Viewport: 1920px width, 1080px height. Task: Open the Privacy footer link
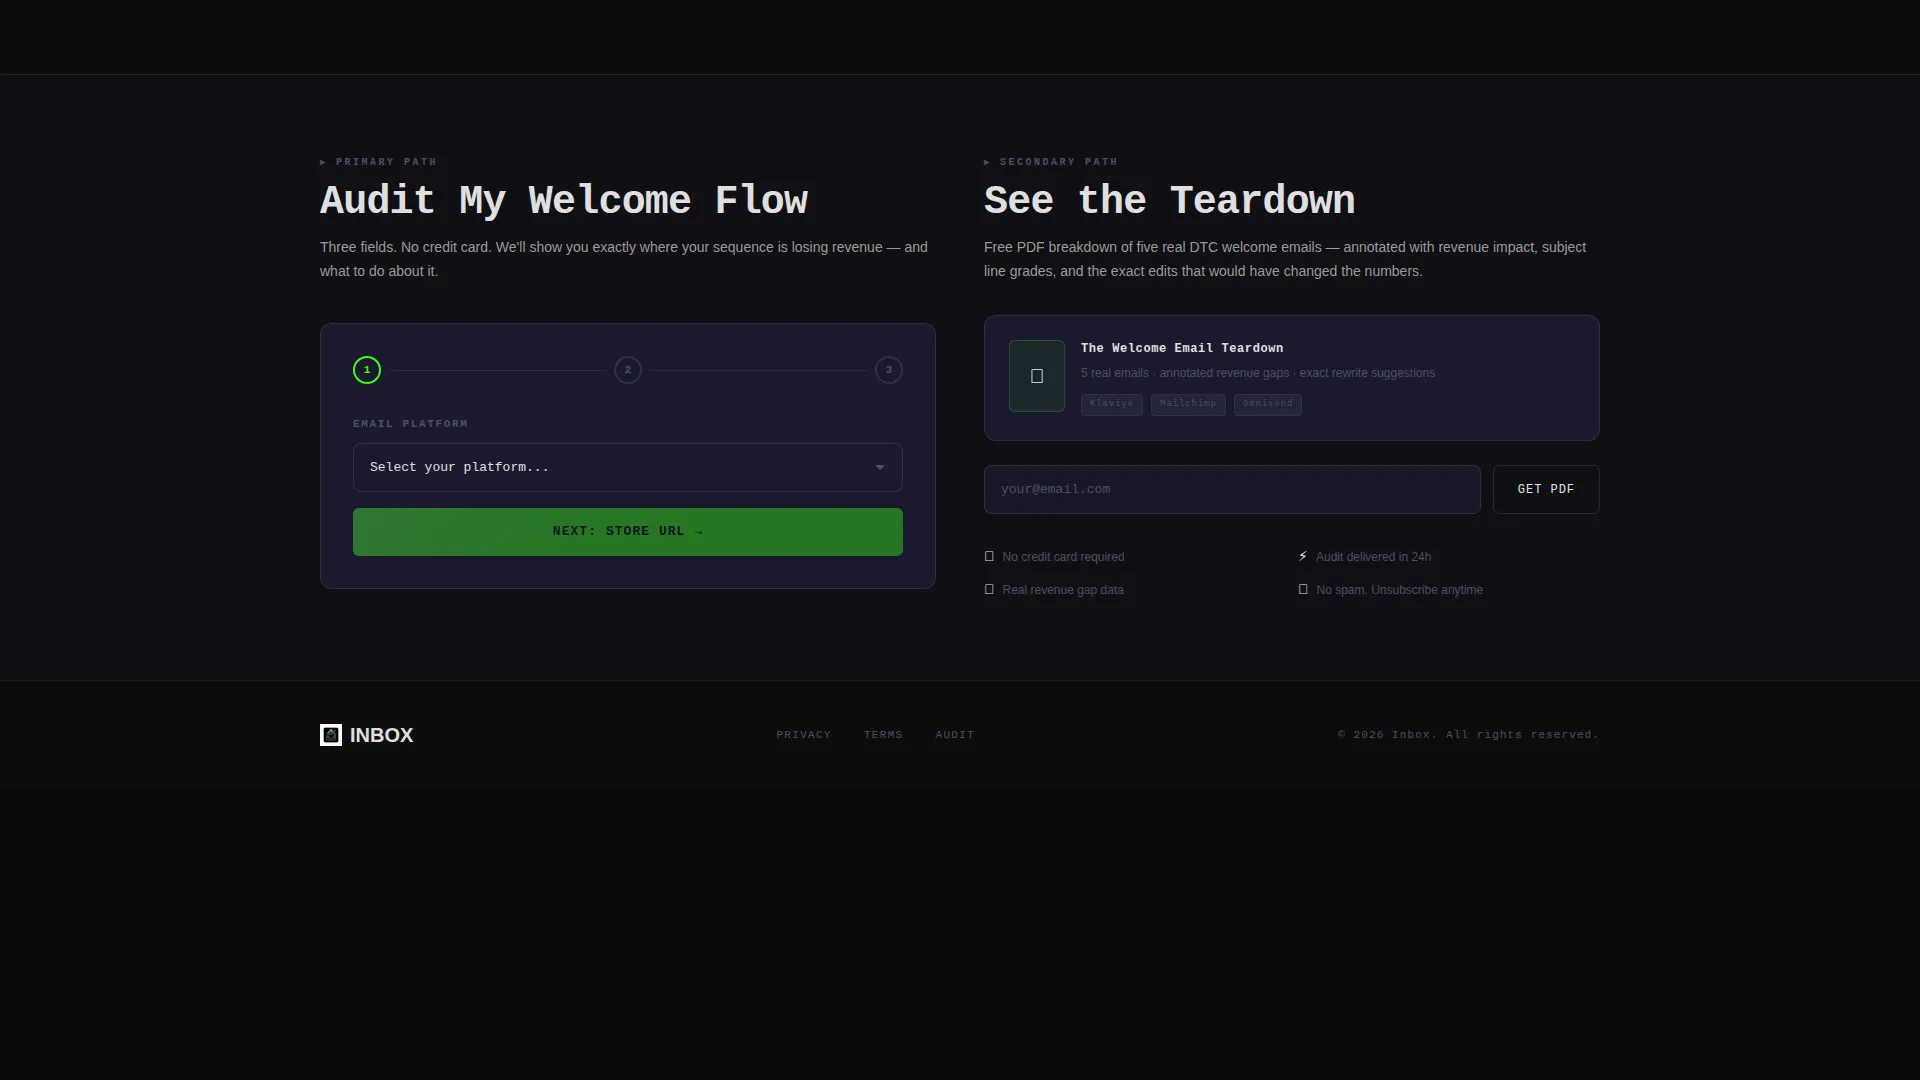(x=804, y=735)
